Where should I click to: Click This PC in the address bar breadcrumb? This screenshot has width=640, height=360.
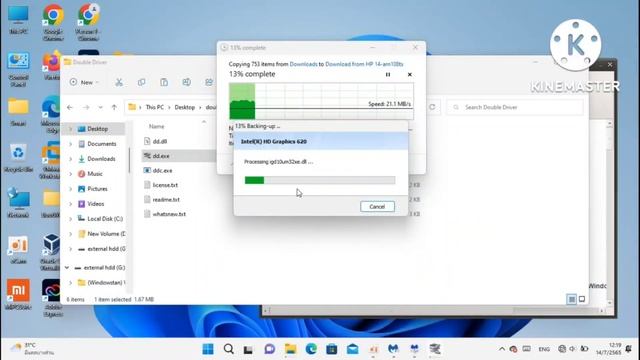coord(155,107)
